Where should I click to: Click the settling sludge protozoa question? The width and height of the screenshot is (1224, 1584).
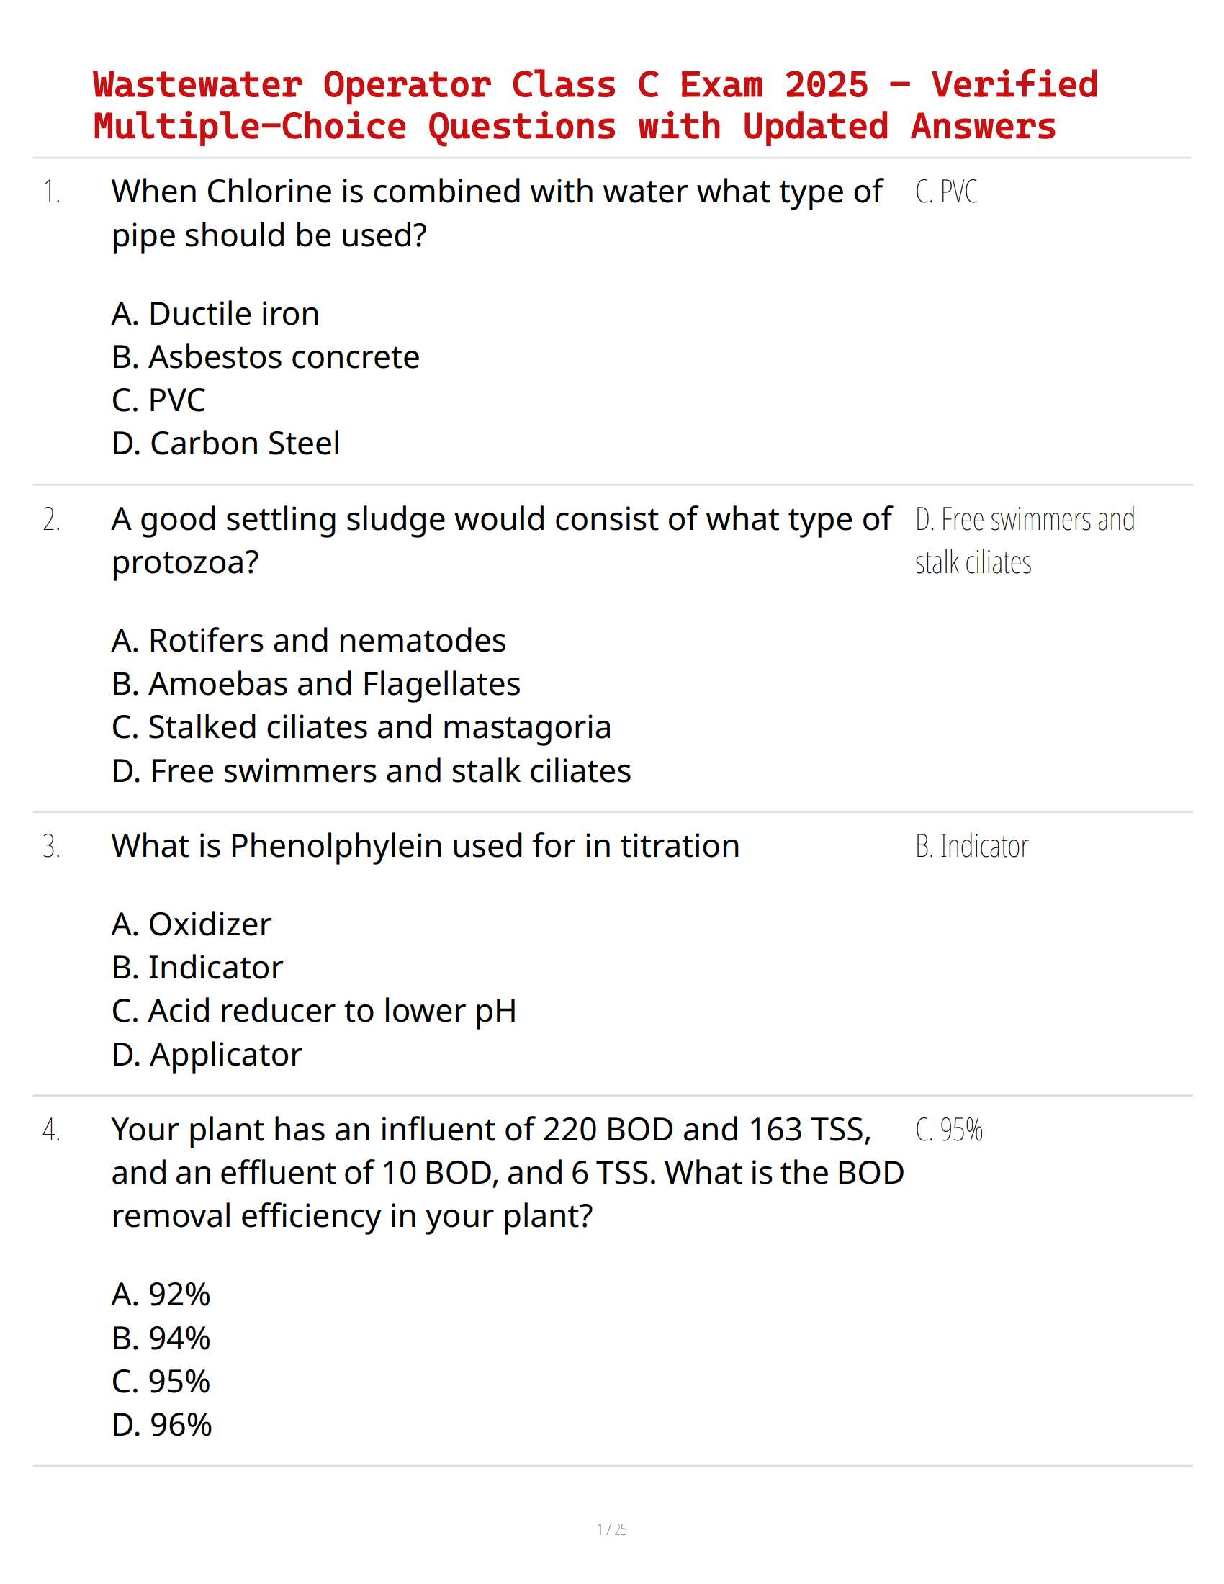coord(500,540)
